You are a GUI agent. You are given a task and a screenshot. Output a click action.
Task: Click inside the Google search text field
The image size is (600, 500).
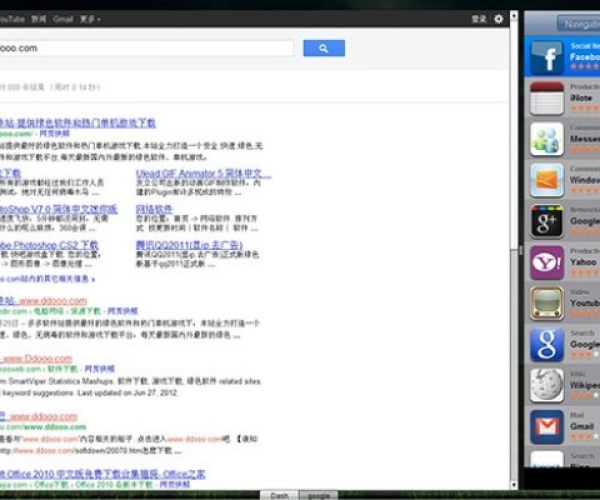click(150, 48)
